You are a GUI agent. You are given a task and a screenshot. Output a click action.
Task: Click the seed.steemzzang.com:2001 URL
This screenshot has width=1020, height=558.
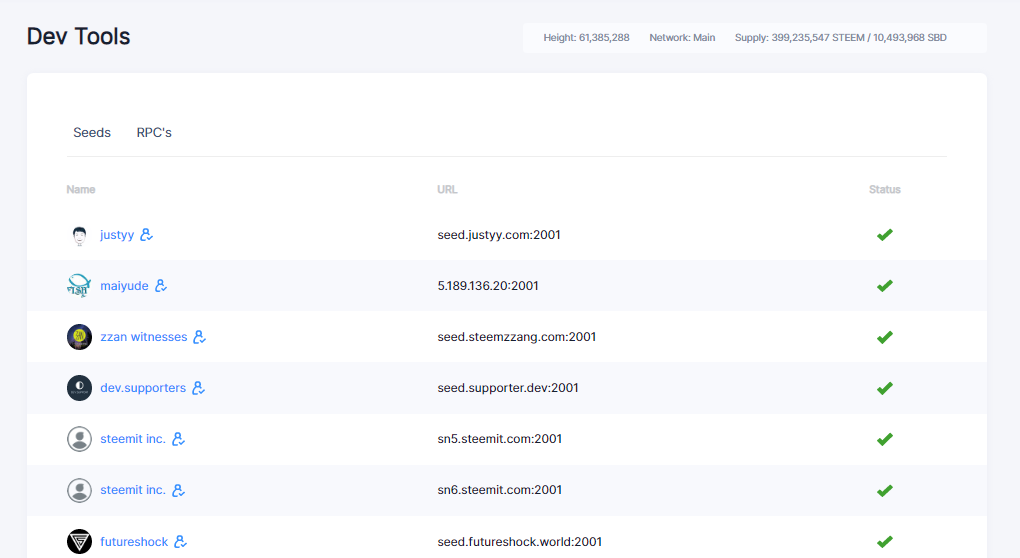pos(517,337)
